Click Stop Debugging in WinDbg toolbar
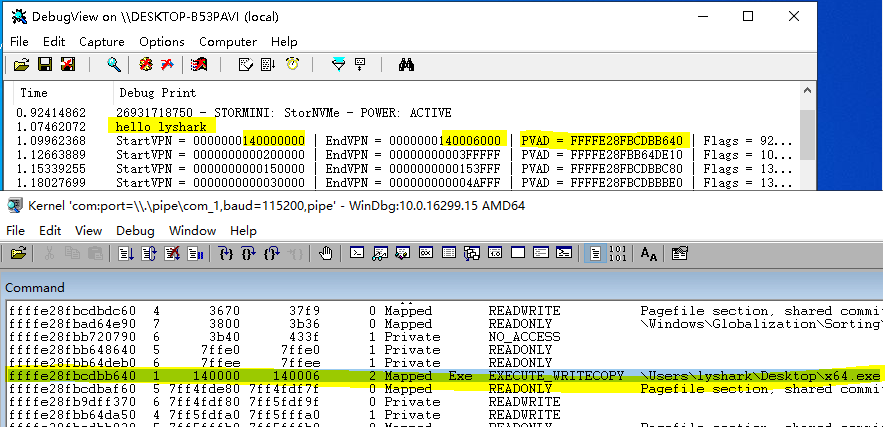 [171, 253]
